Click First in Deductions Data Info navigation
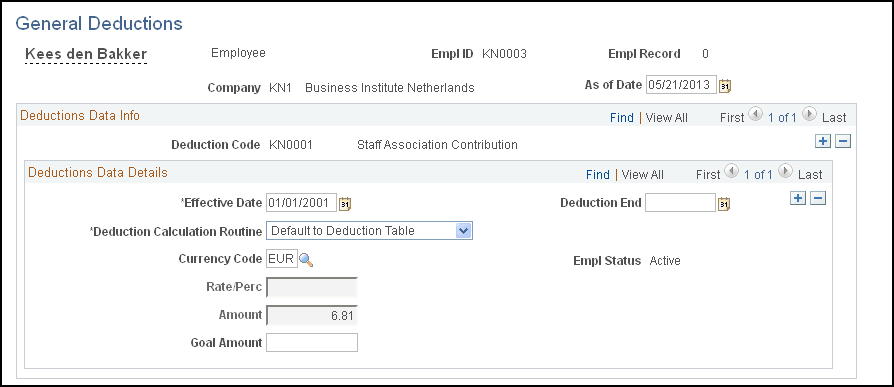The image size is (894, 387). click(x=732, y=117)
